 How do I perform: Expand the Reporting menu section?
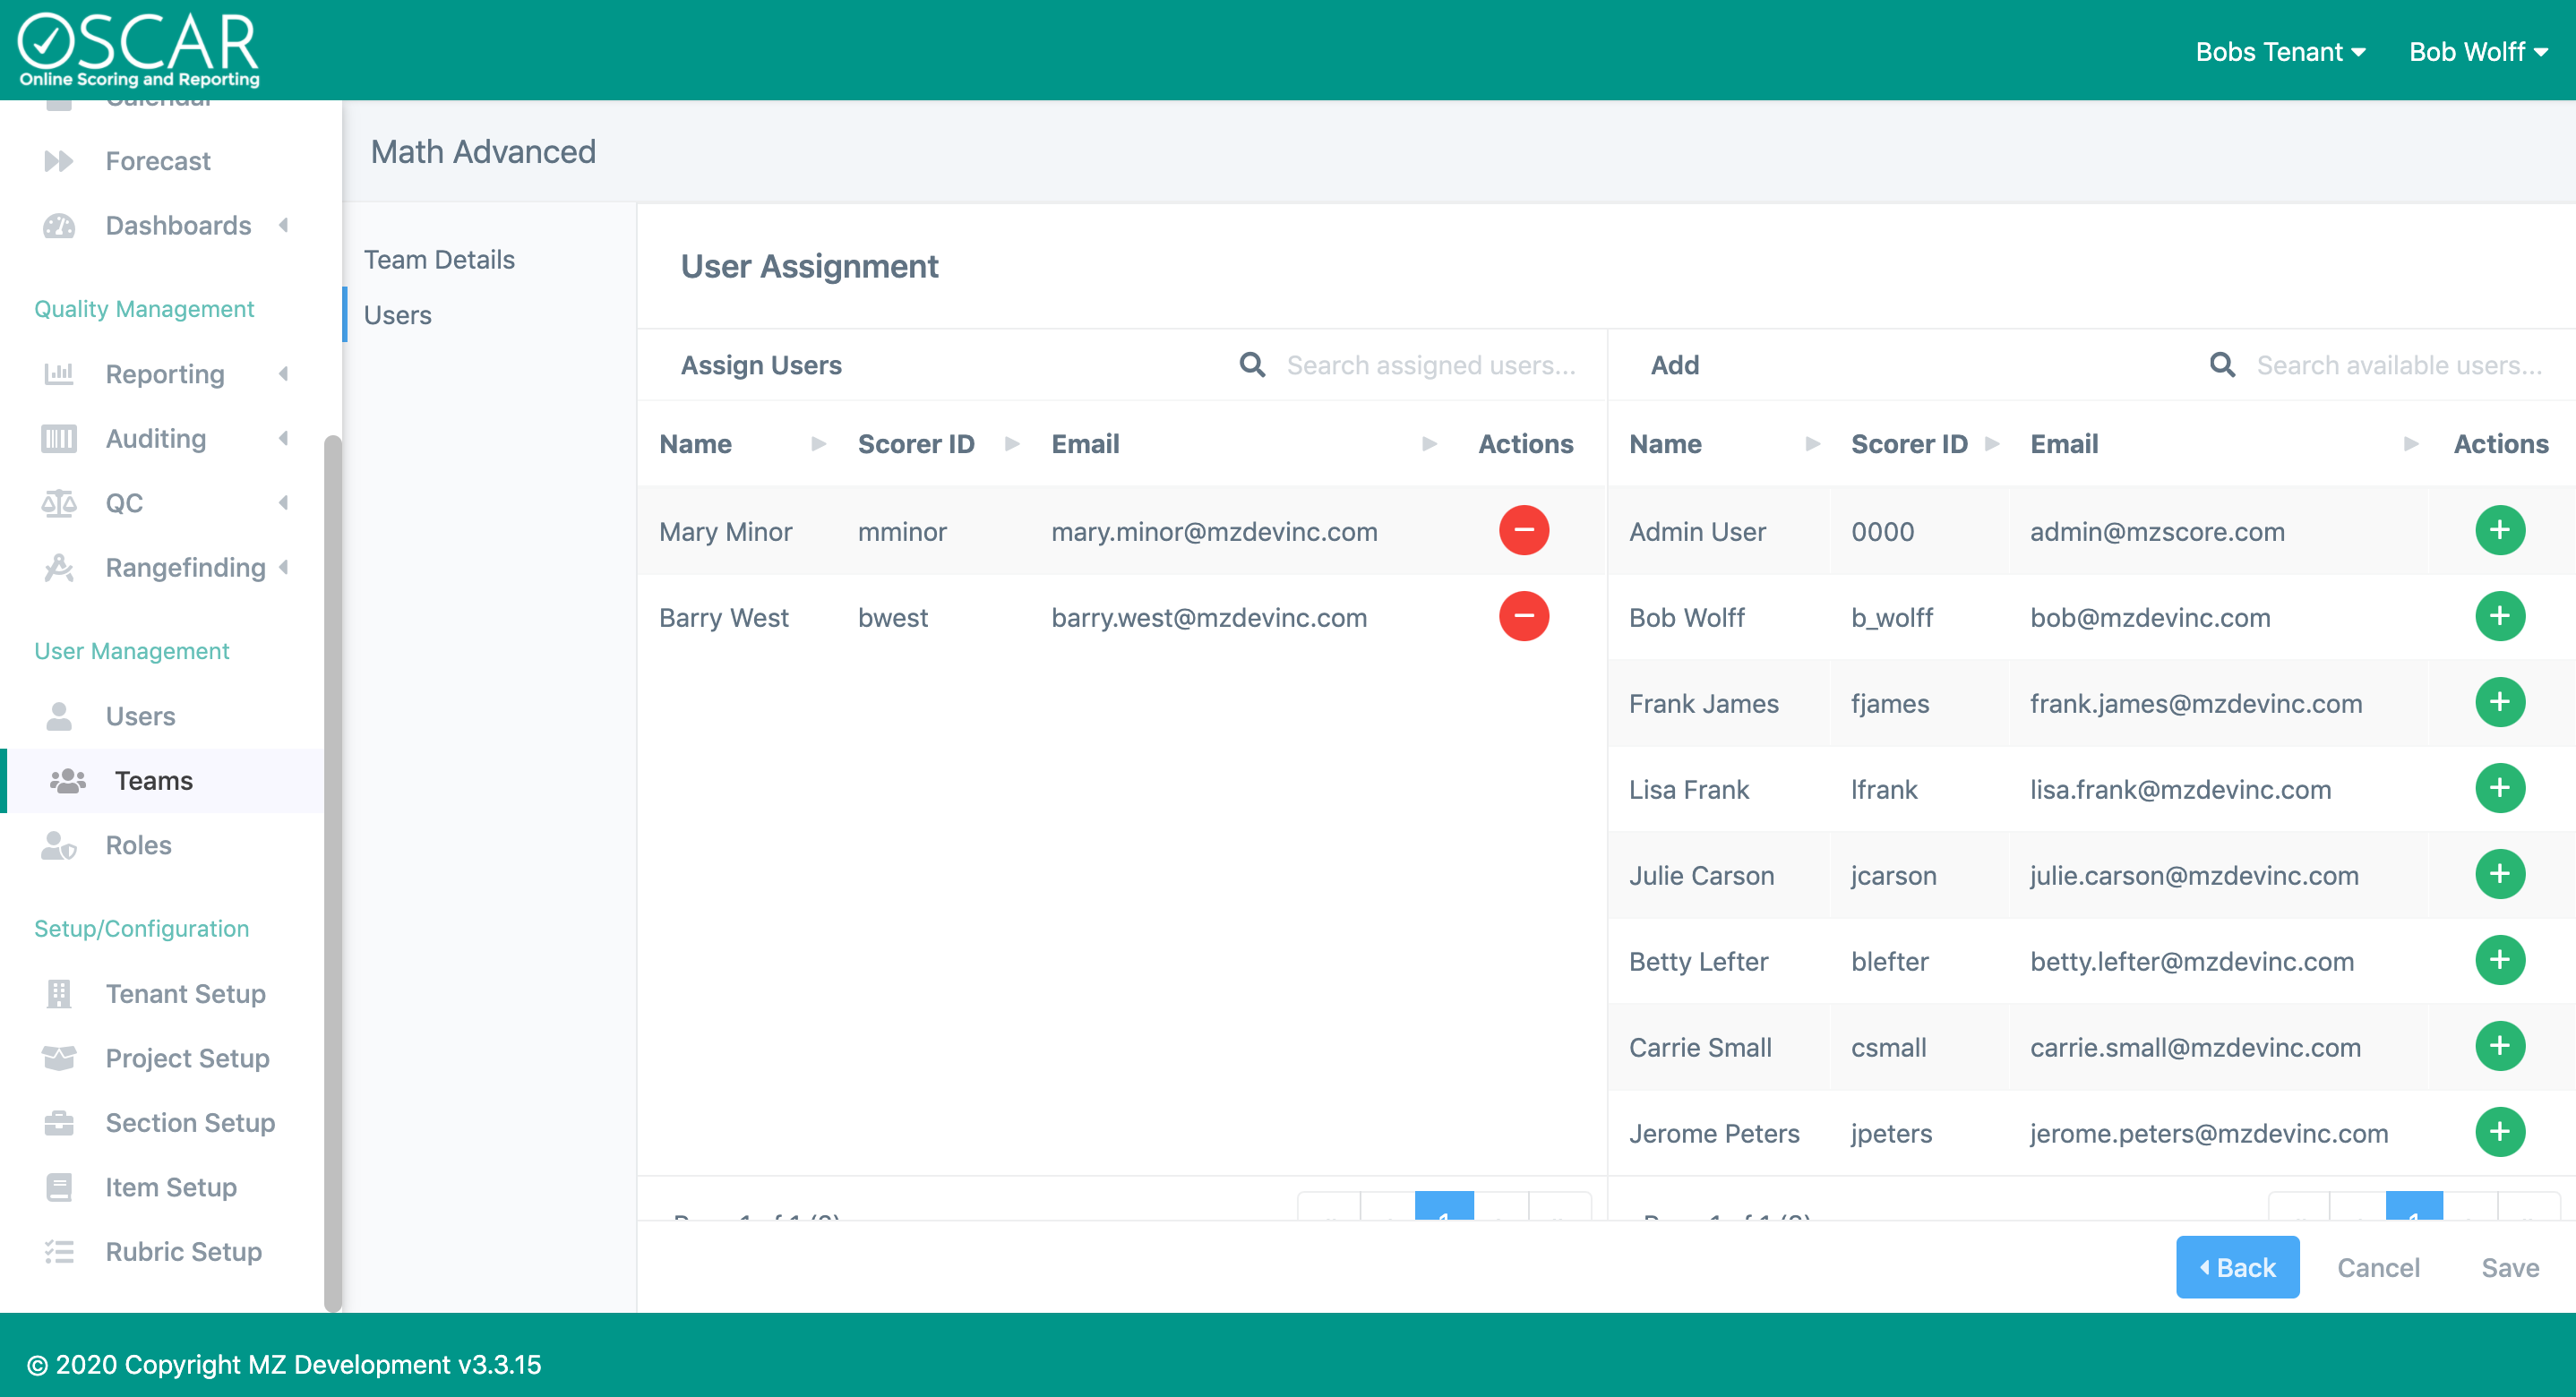[284, 374]
